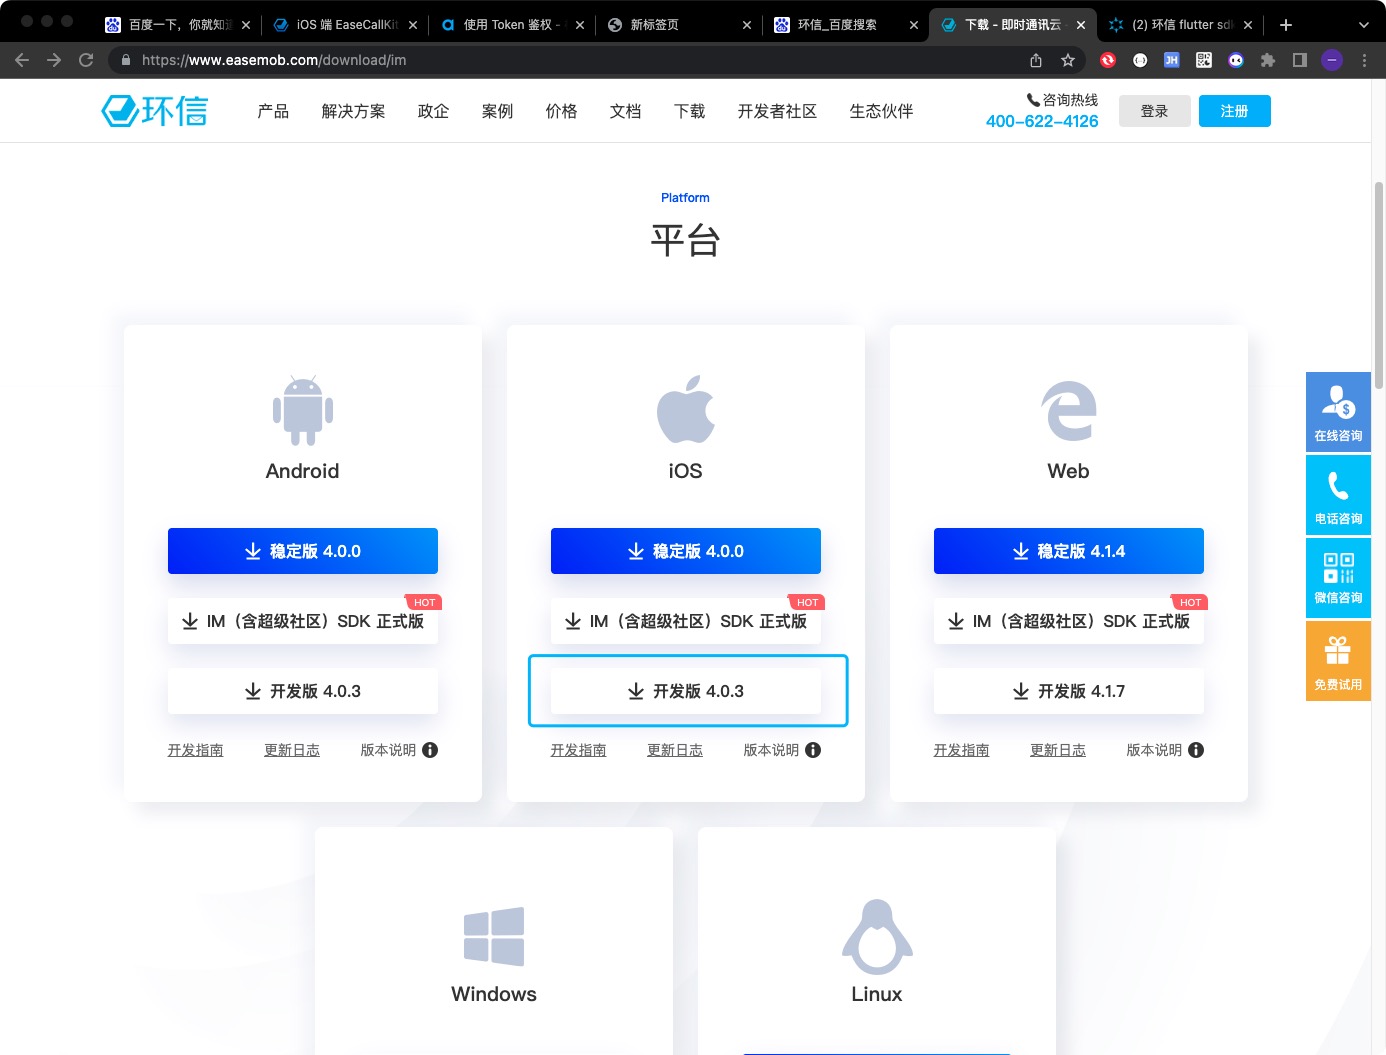Close the 下载 - 即时通讯云 tab
This screenshot has height=1055, width=1386.
point(1081,25)
